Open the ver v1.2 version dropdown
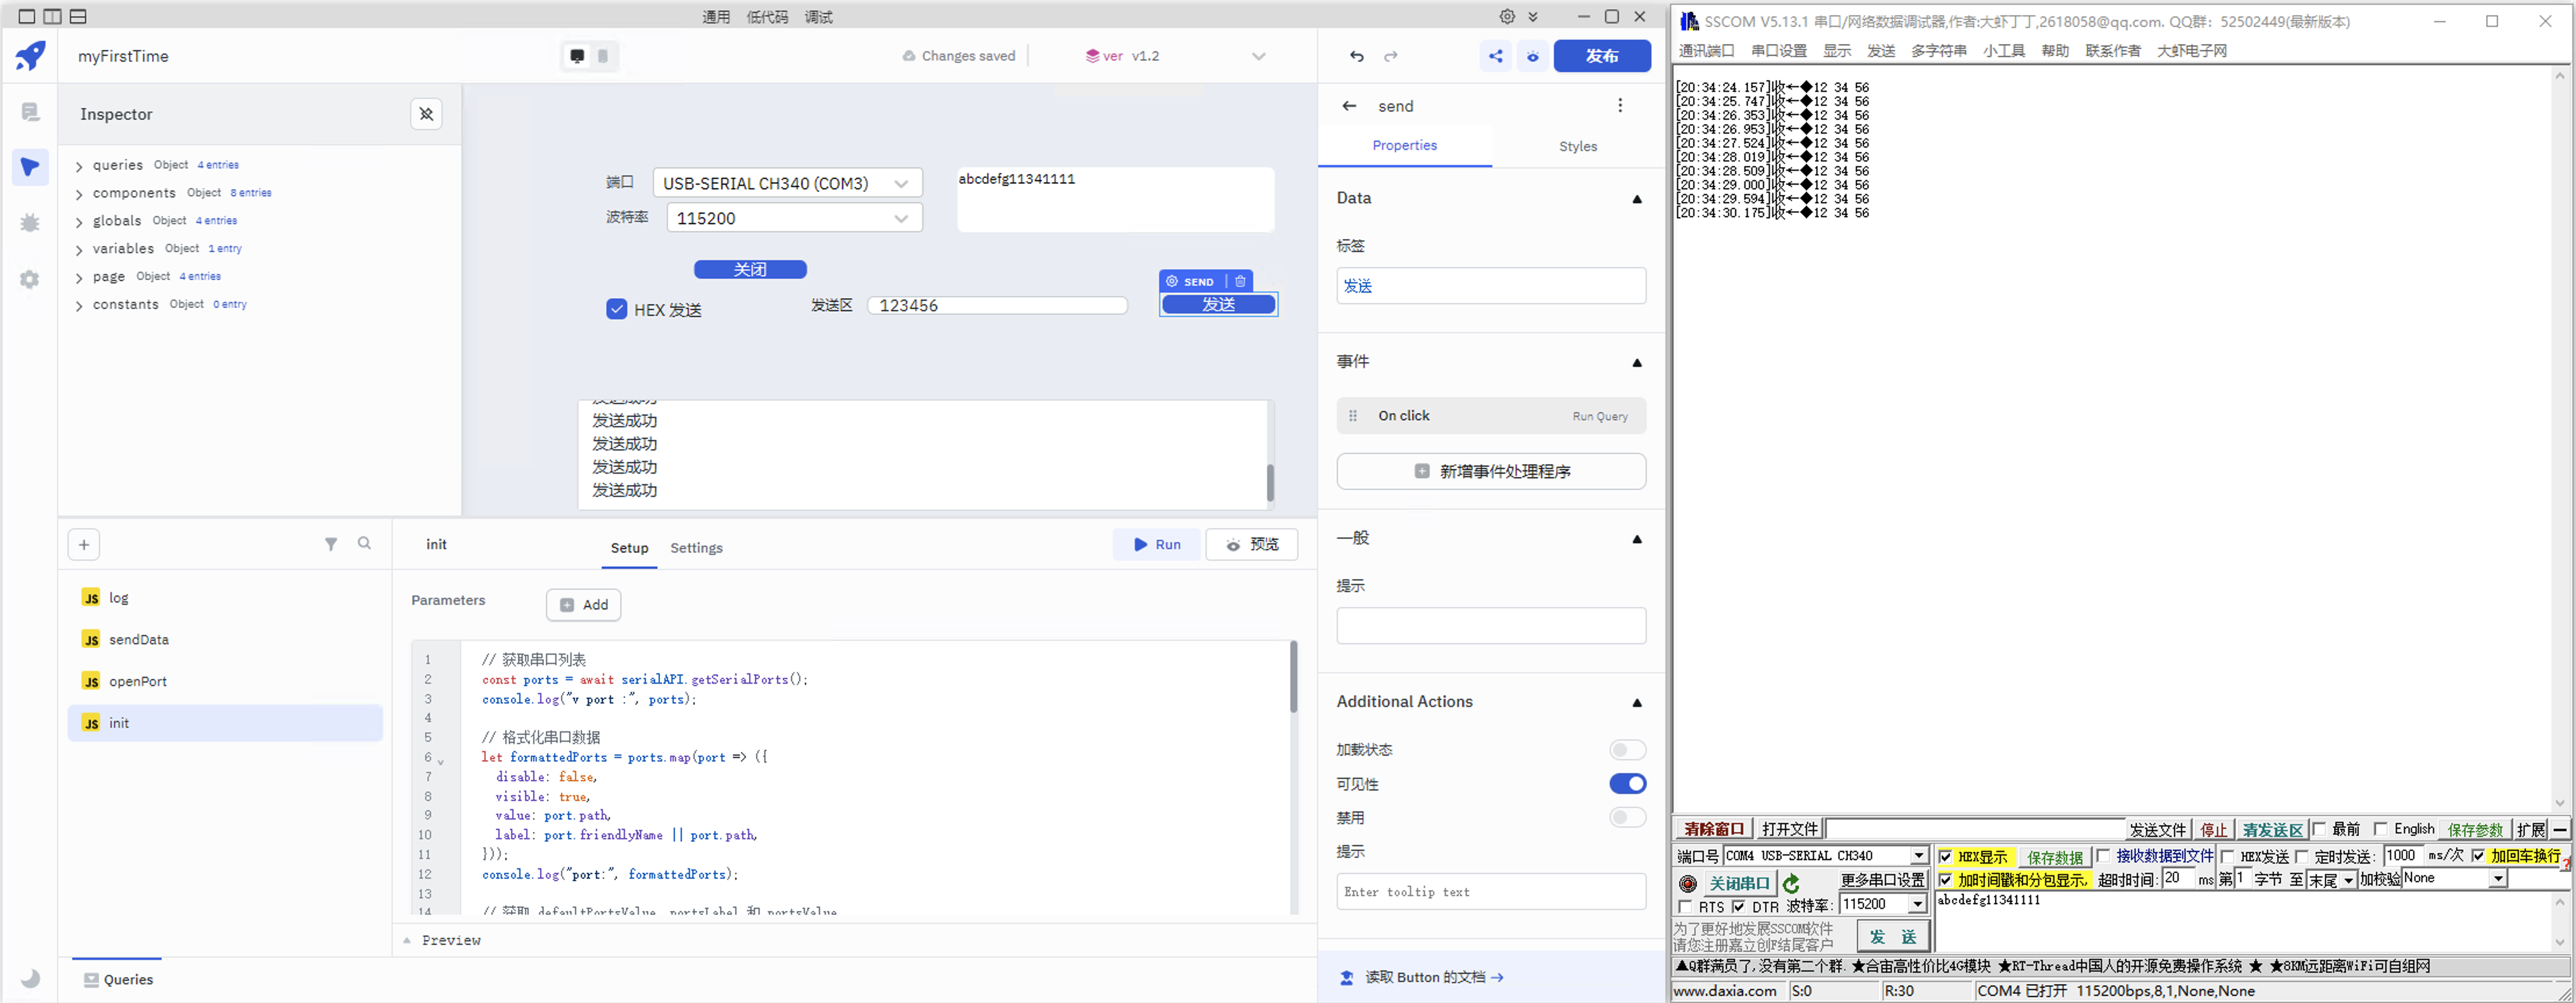 (1258, 57)
